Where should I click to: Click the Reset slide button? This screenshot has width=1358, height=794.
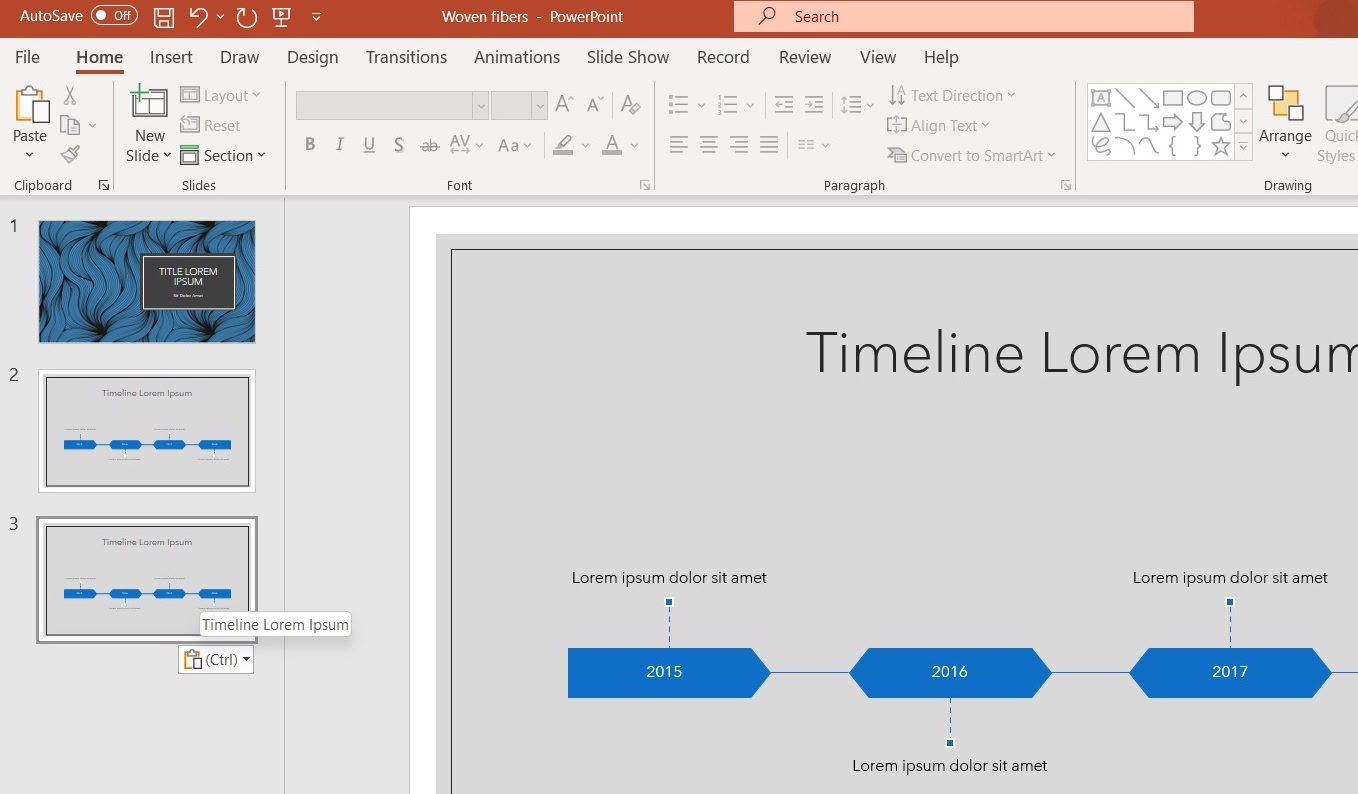pyautogui.click(x=211, y=125)
